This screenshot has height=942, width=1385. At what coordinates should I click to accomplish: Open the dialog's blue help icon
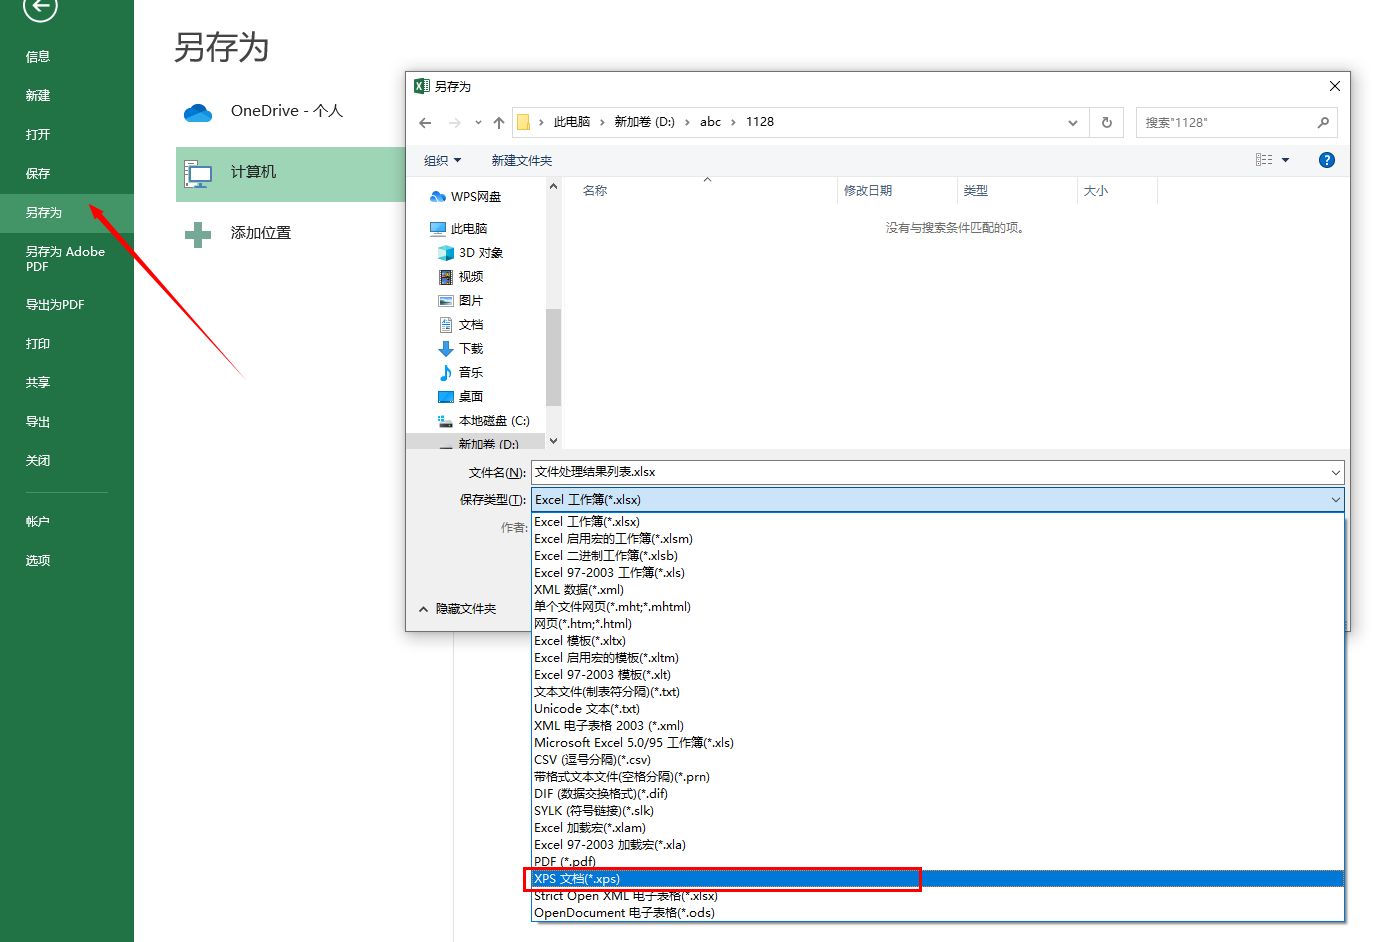1327,159
